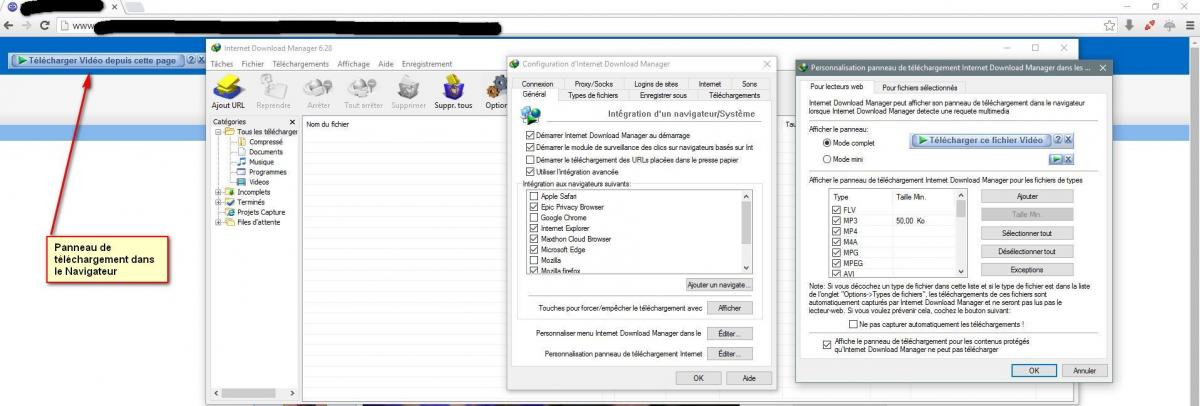Switch to Enregistrer sous tab
This screenshot has height=406, width=1200.
click(663, 95)
